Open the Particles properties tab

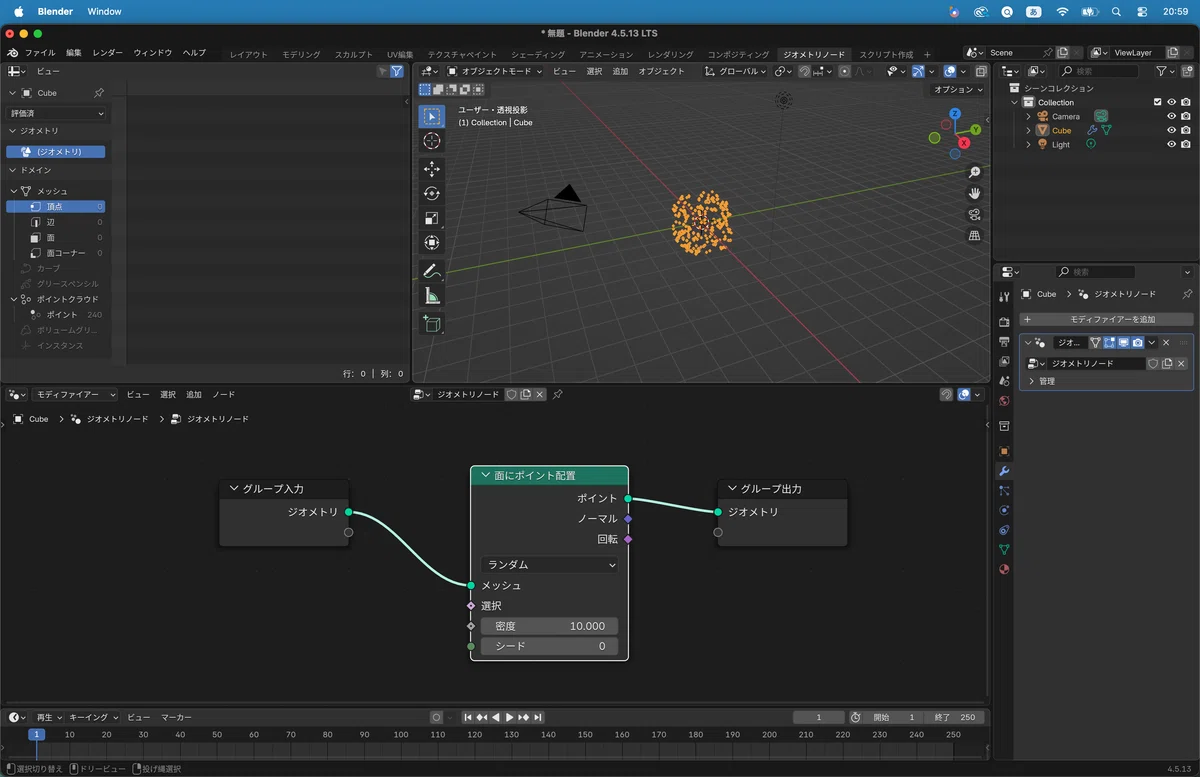pos(1004,490)
